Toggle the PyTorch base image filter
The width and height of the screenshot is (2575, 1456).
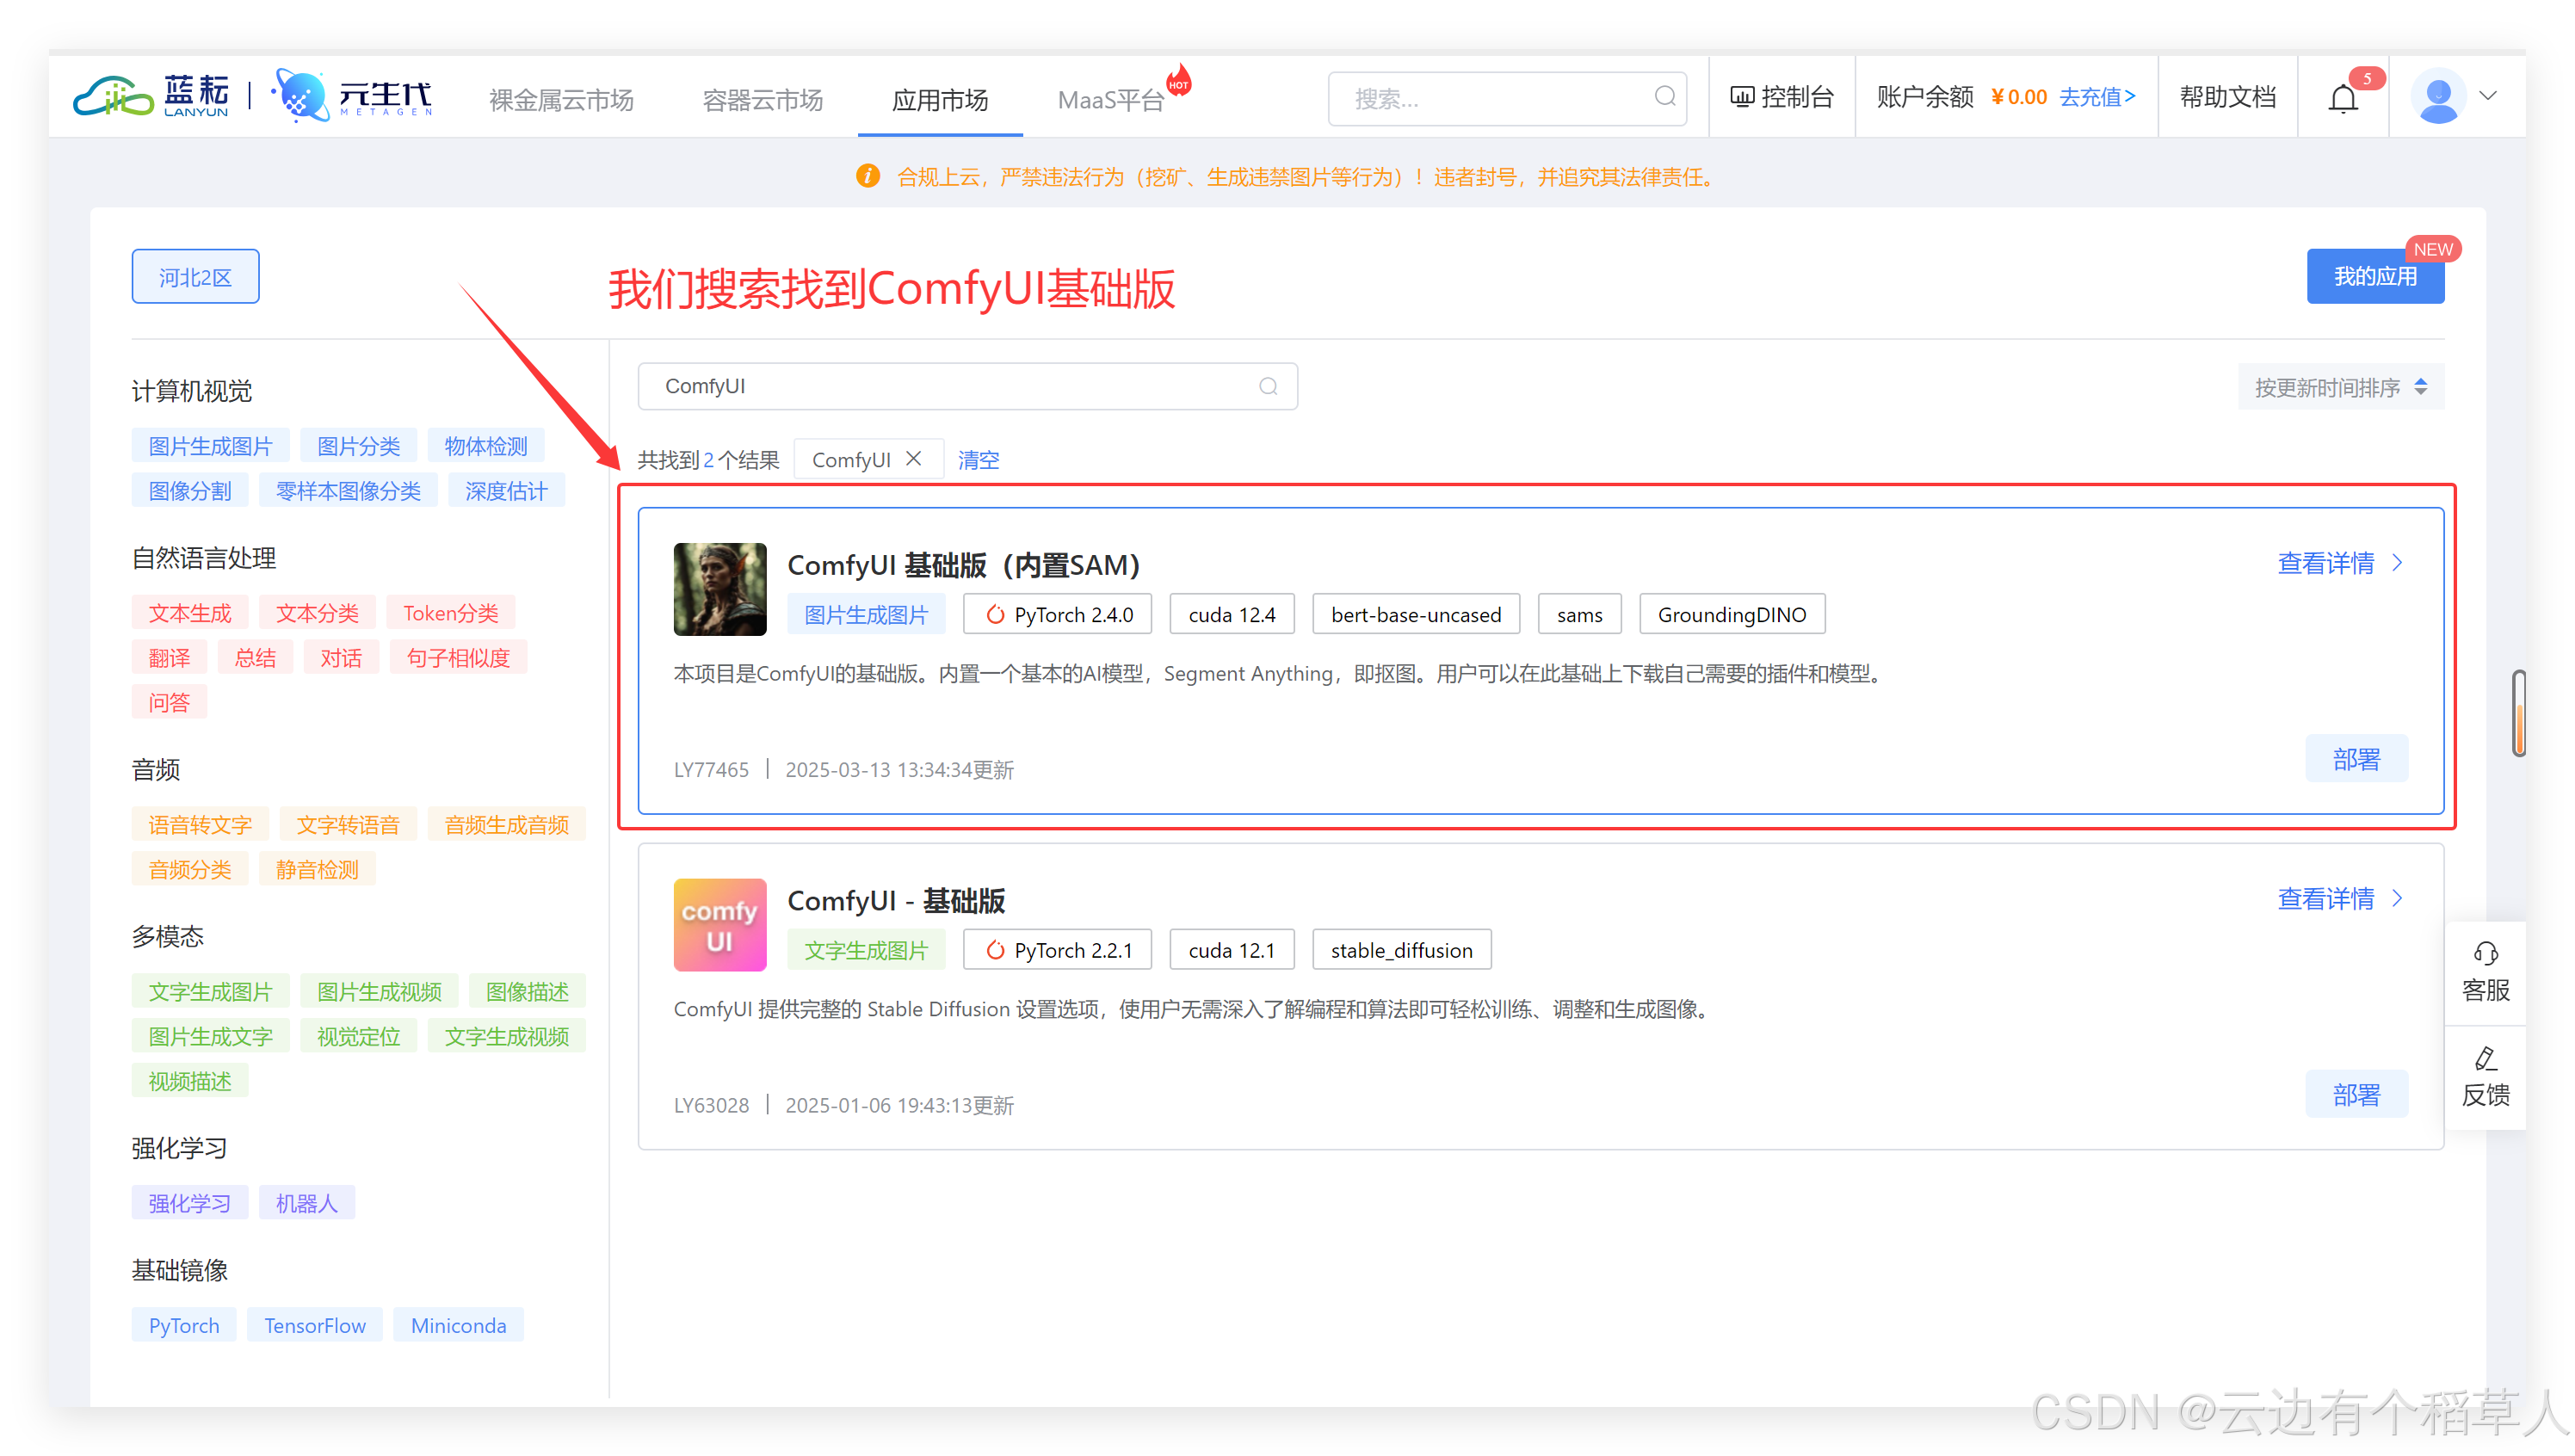click(x=184, y=1325)
